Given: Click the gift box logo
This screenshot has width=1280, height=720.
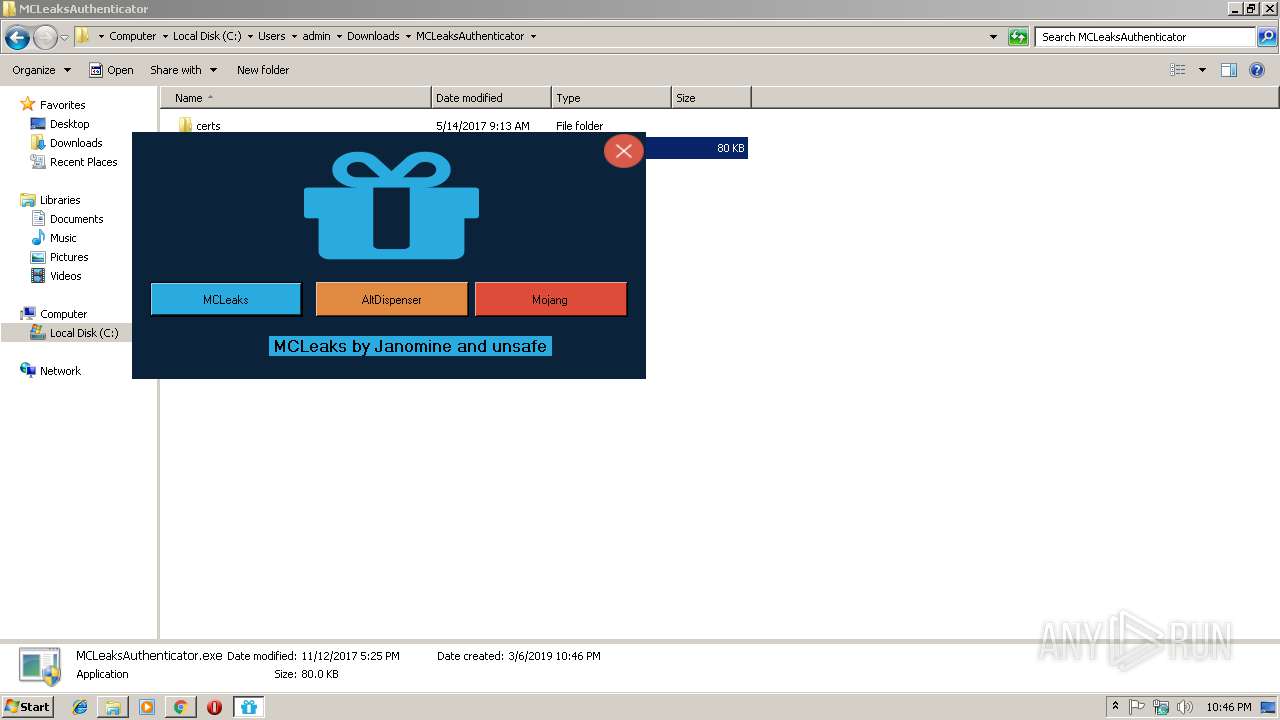Looking at the screenshot, I should [391, 205].
